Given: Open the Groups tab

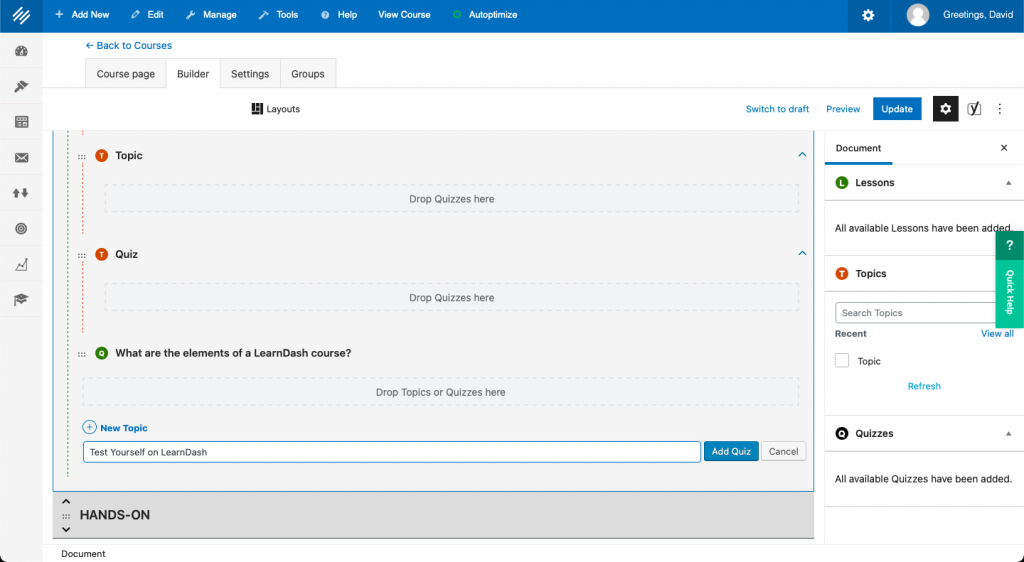Looking at the screenshot, I should [x=308, y=74].
